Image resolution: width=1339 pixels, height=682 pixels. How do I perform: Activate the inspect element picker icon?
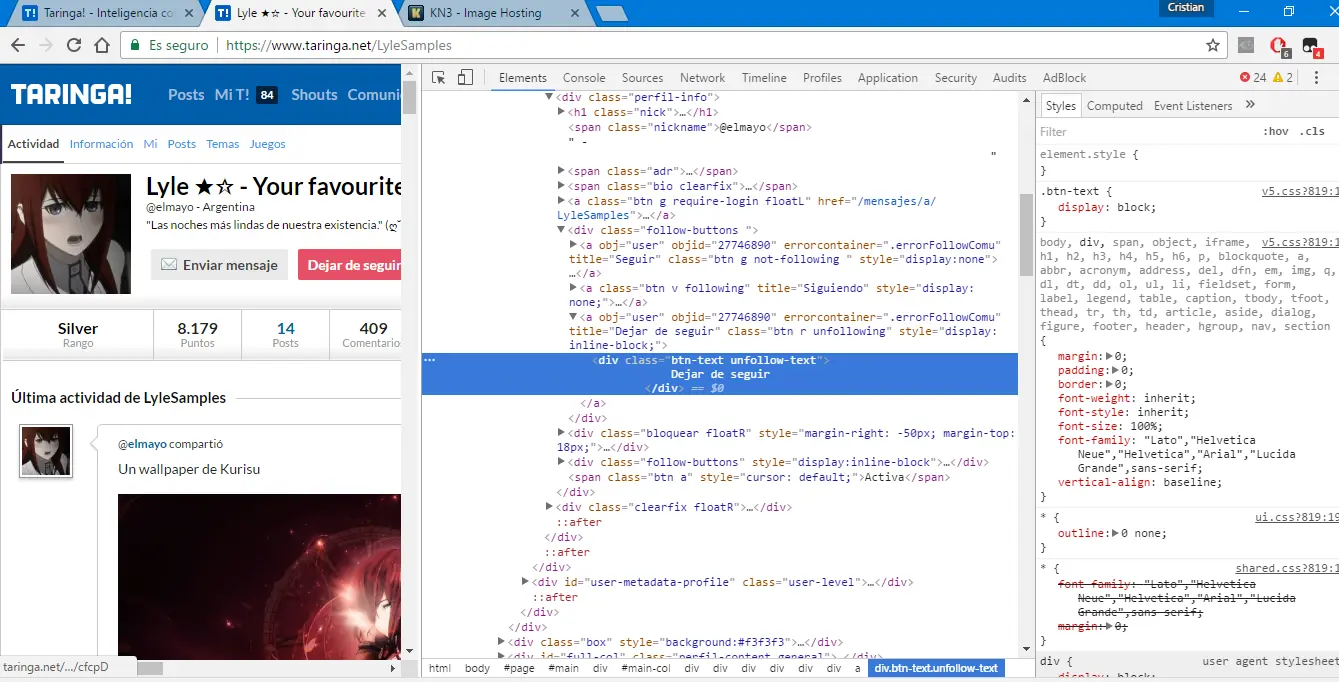(x=438, y=78)
